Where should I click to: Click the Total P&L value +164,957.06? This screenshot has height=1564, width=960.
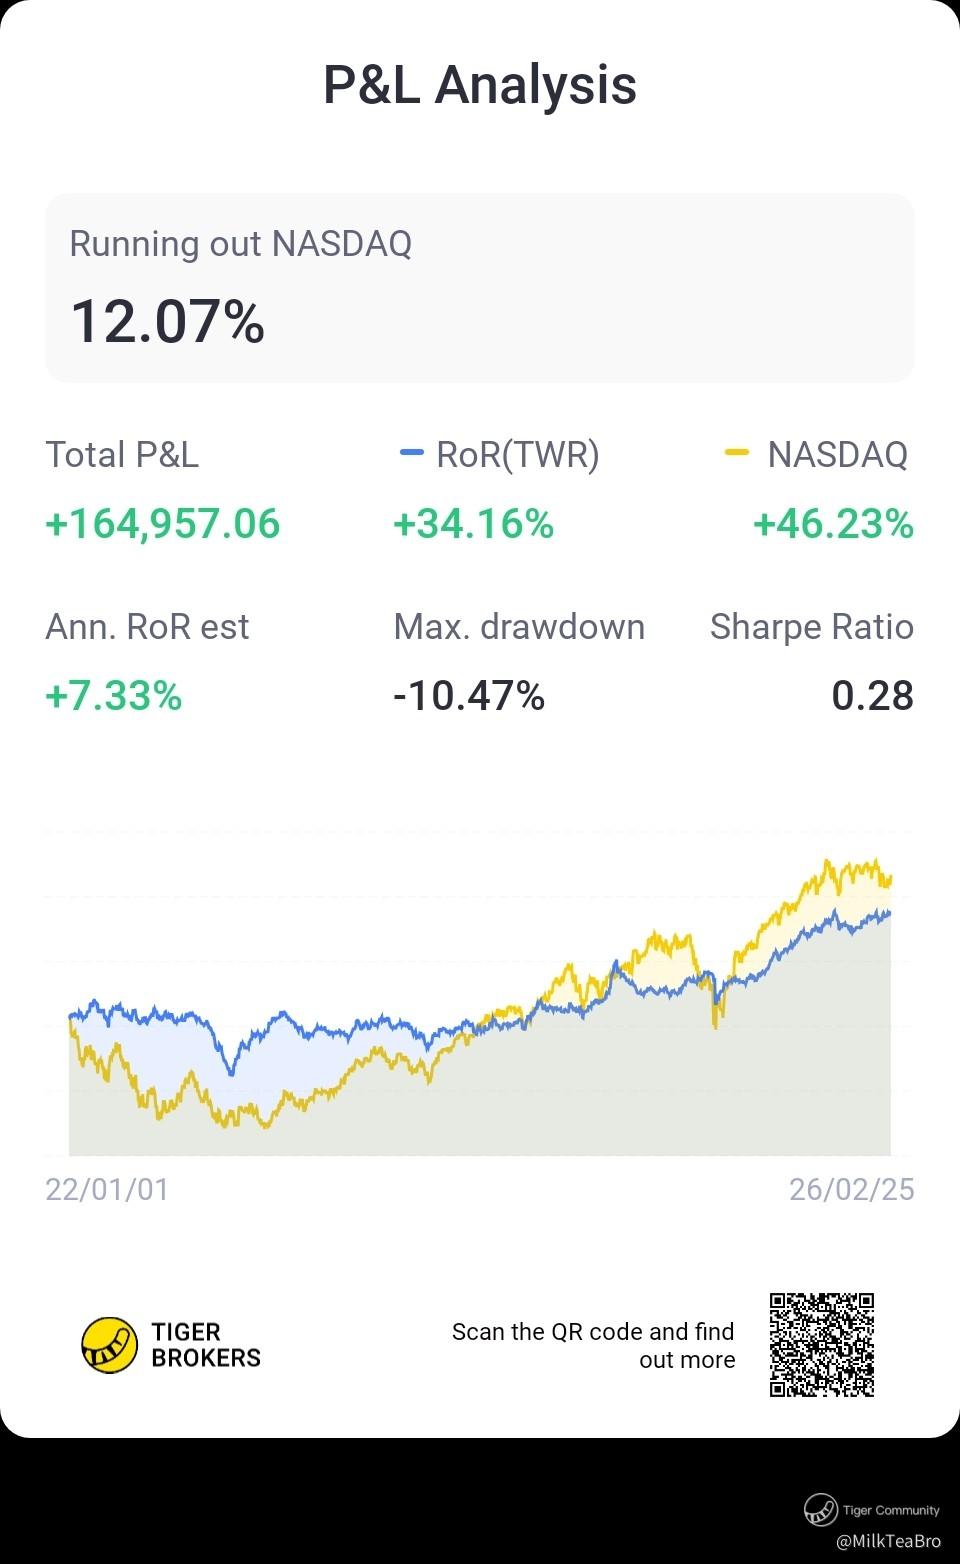pyautogui.click(x=163, y=524)
